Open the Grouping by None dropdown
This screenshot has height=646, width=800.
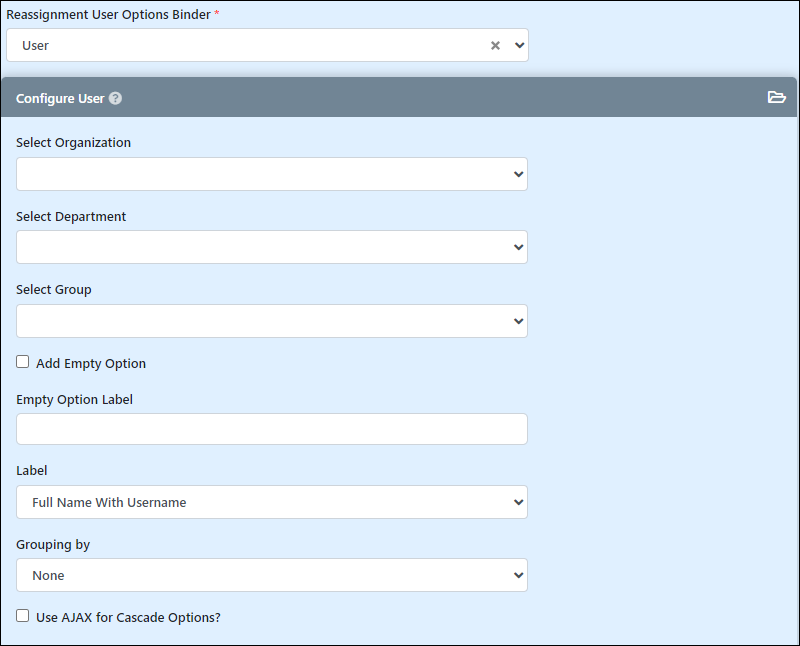point(272,575)
